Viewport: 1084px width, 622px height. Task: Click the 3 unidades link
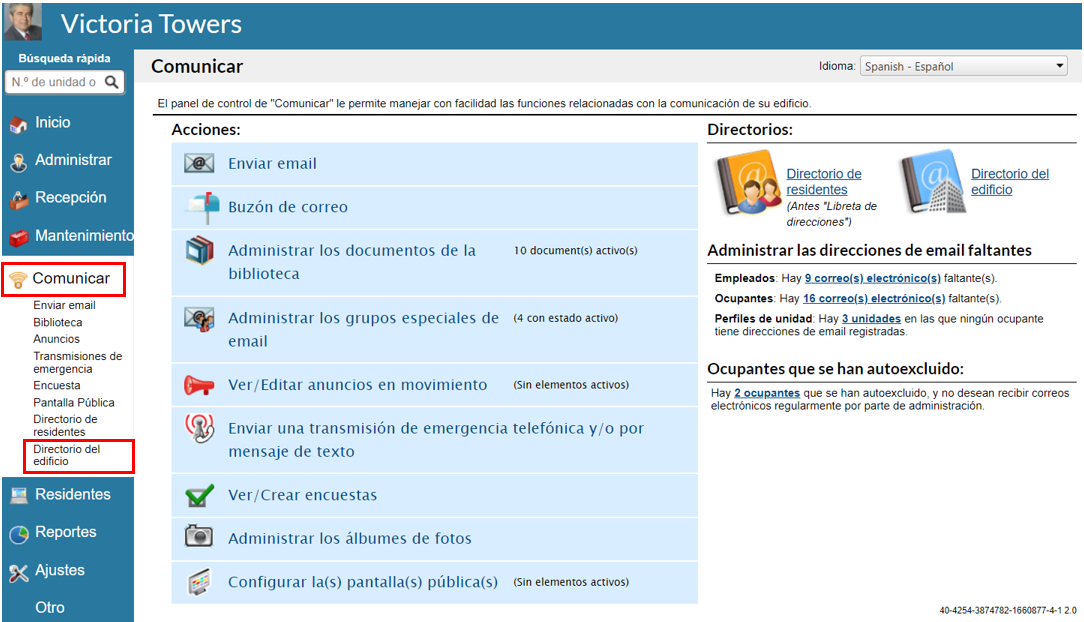tap(871, 319)
